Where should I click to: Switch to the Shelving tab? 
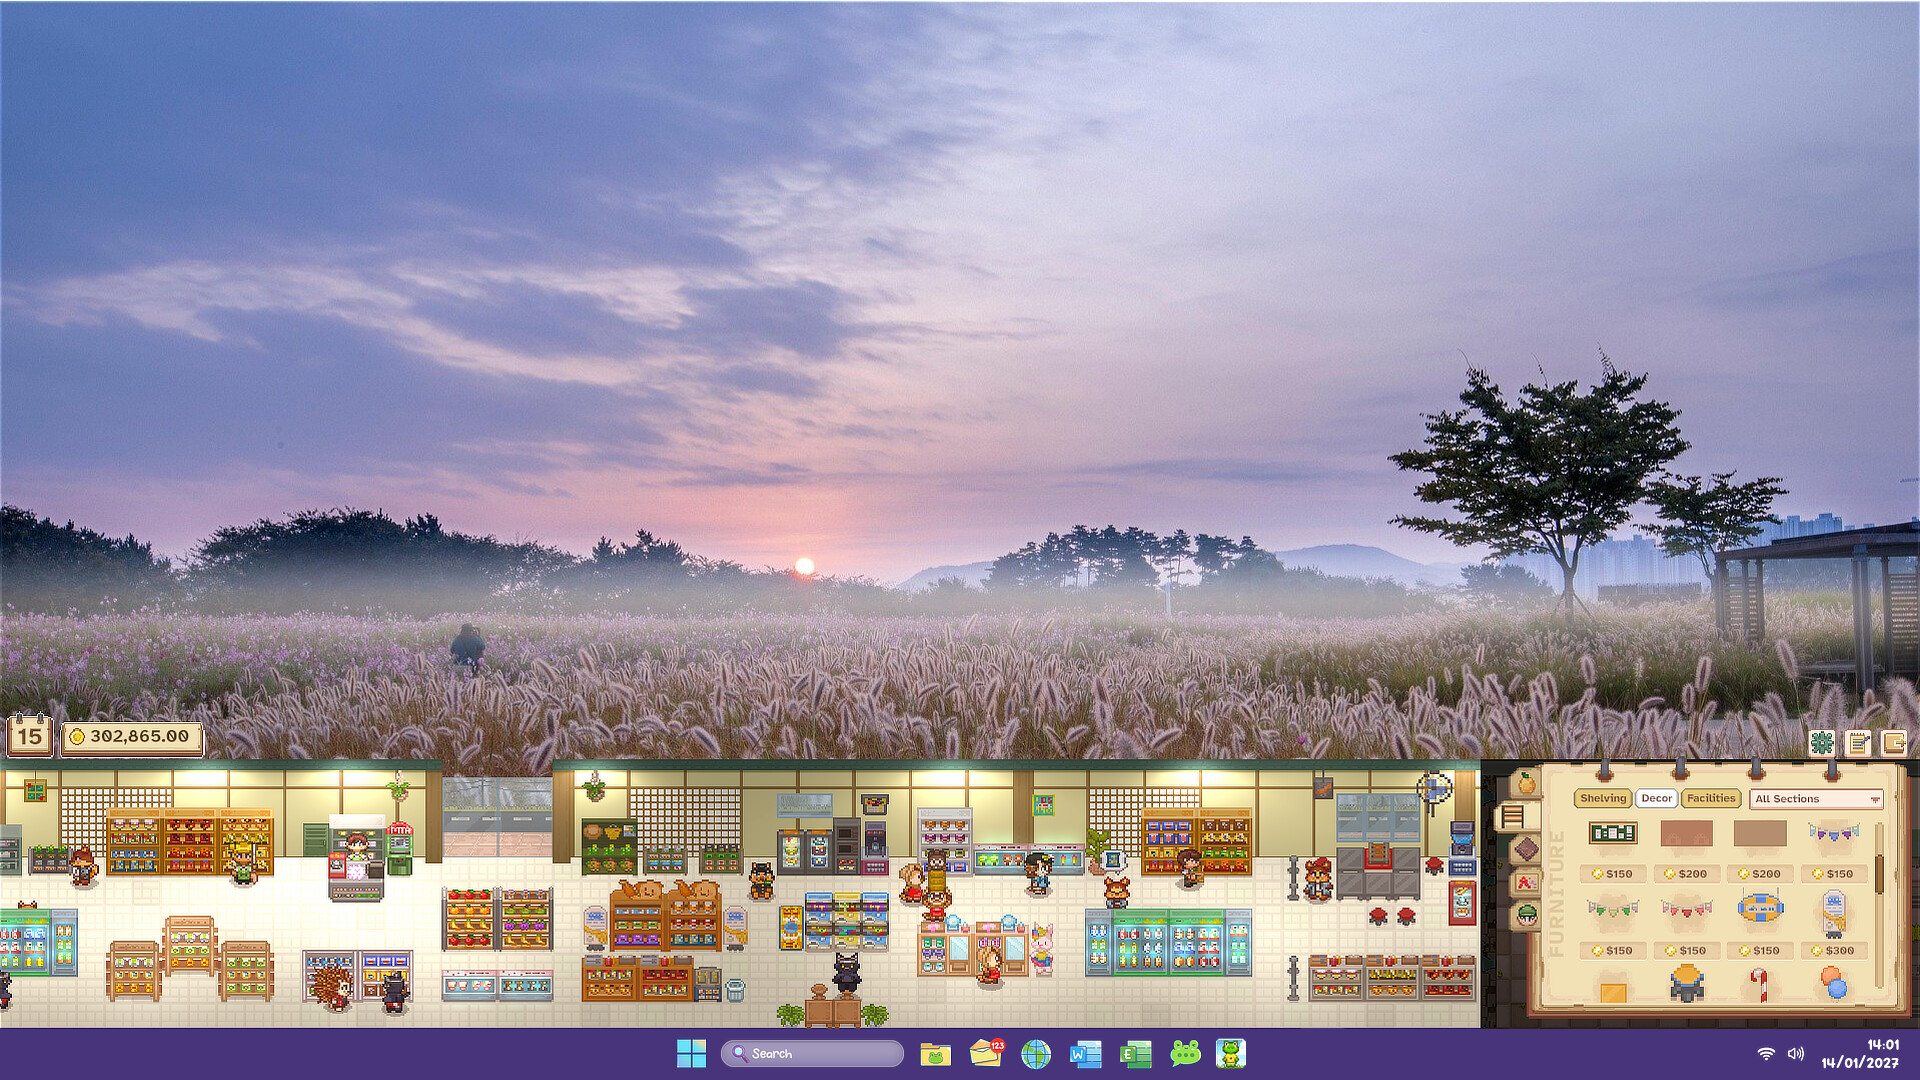[x=1603, y=798]
